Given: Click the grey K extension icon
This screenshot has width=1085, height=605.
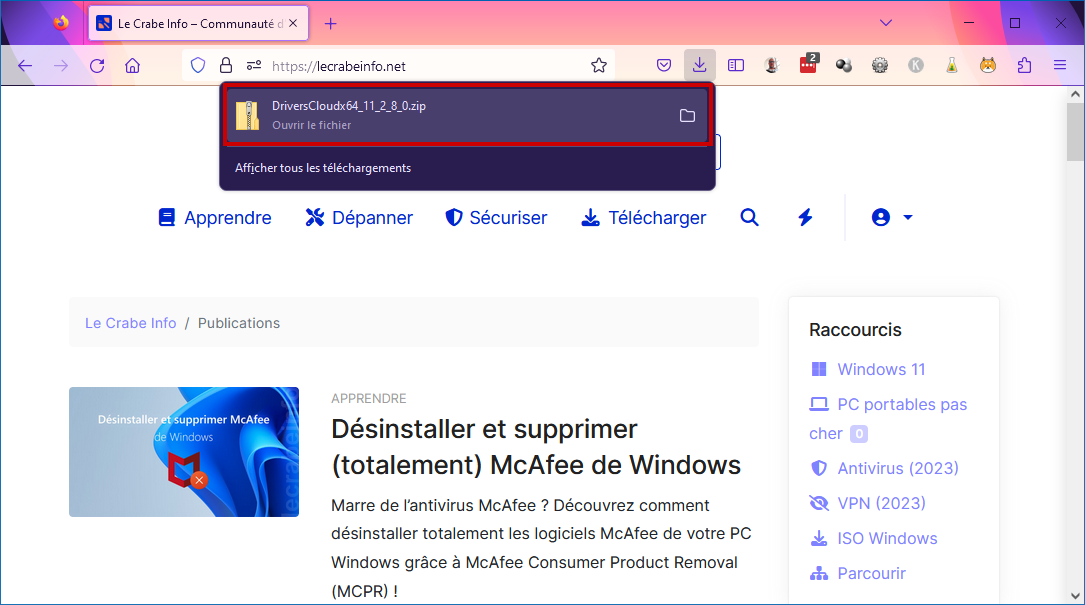Looking at the screenshot, I should (x=915, y=66).
